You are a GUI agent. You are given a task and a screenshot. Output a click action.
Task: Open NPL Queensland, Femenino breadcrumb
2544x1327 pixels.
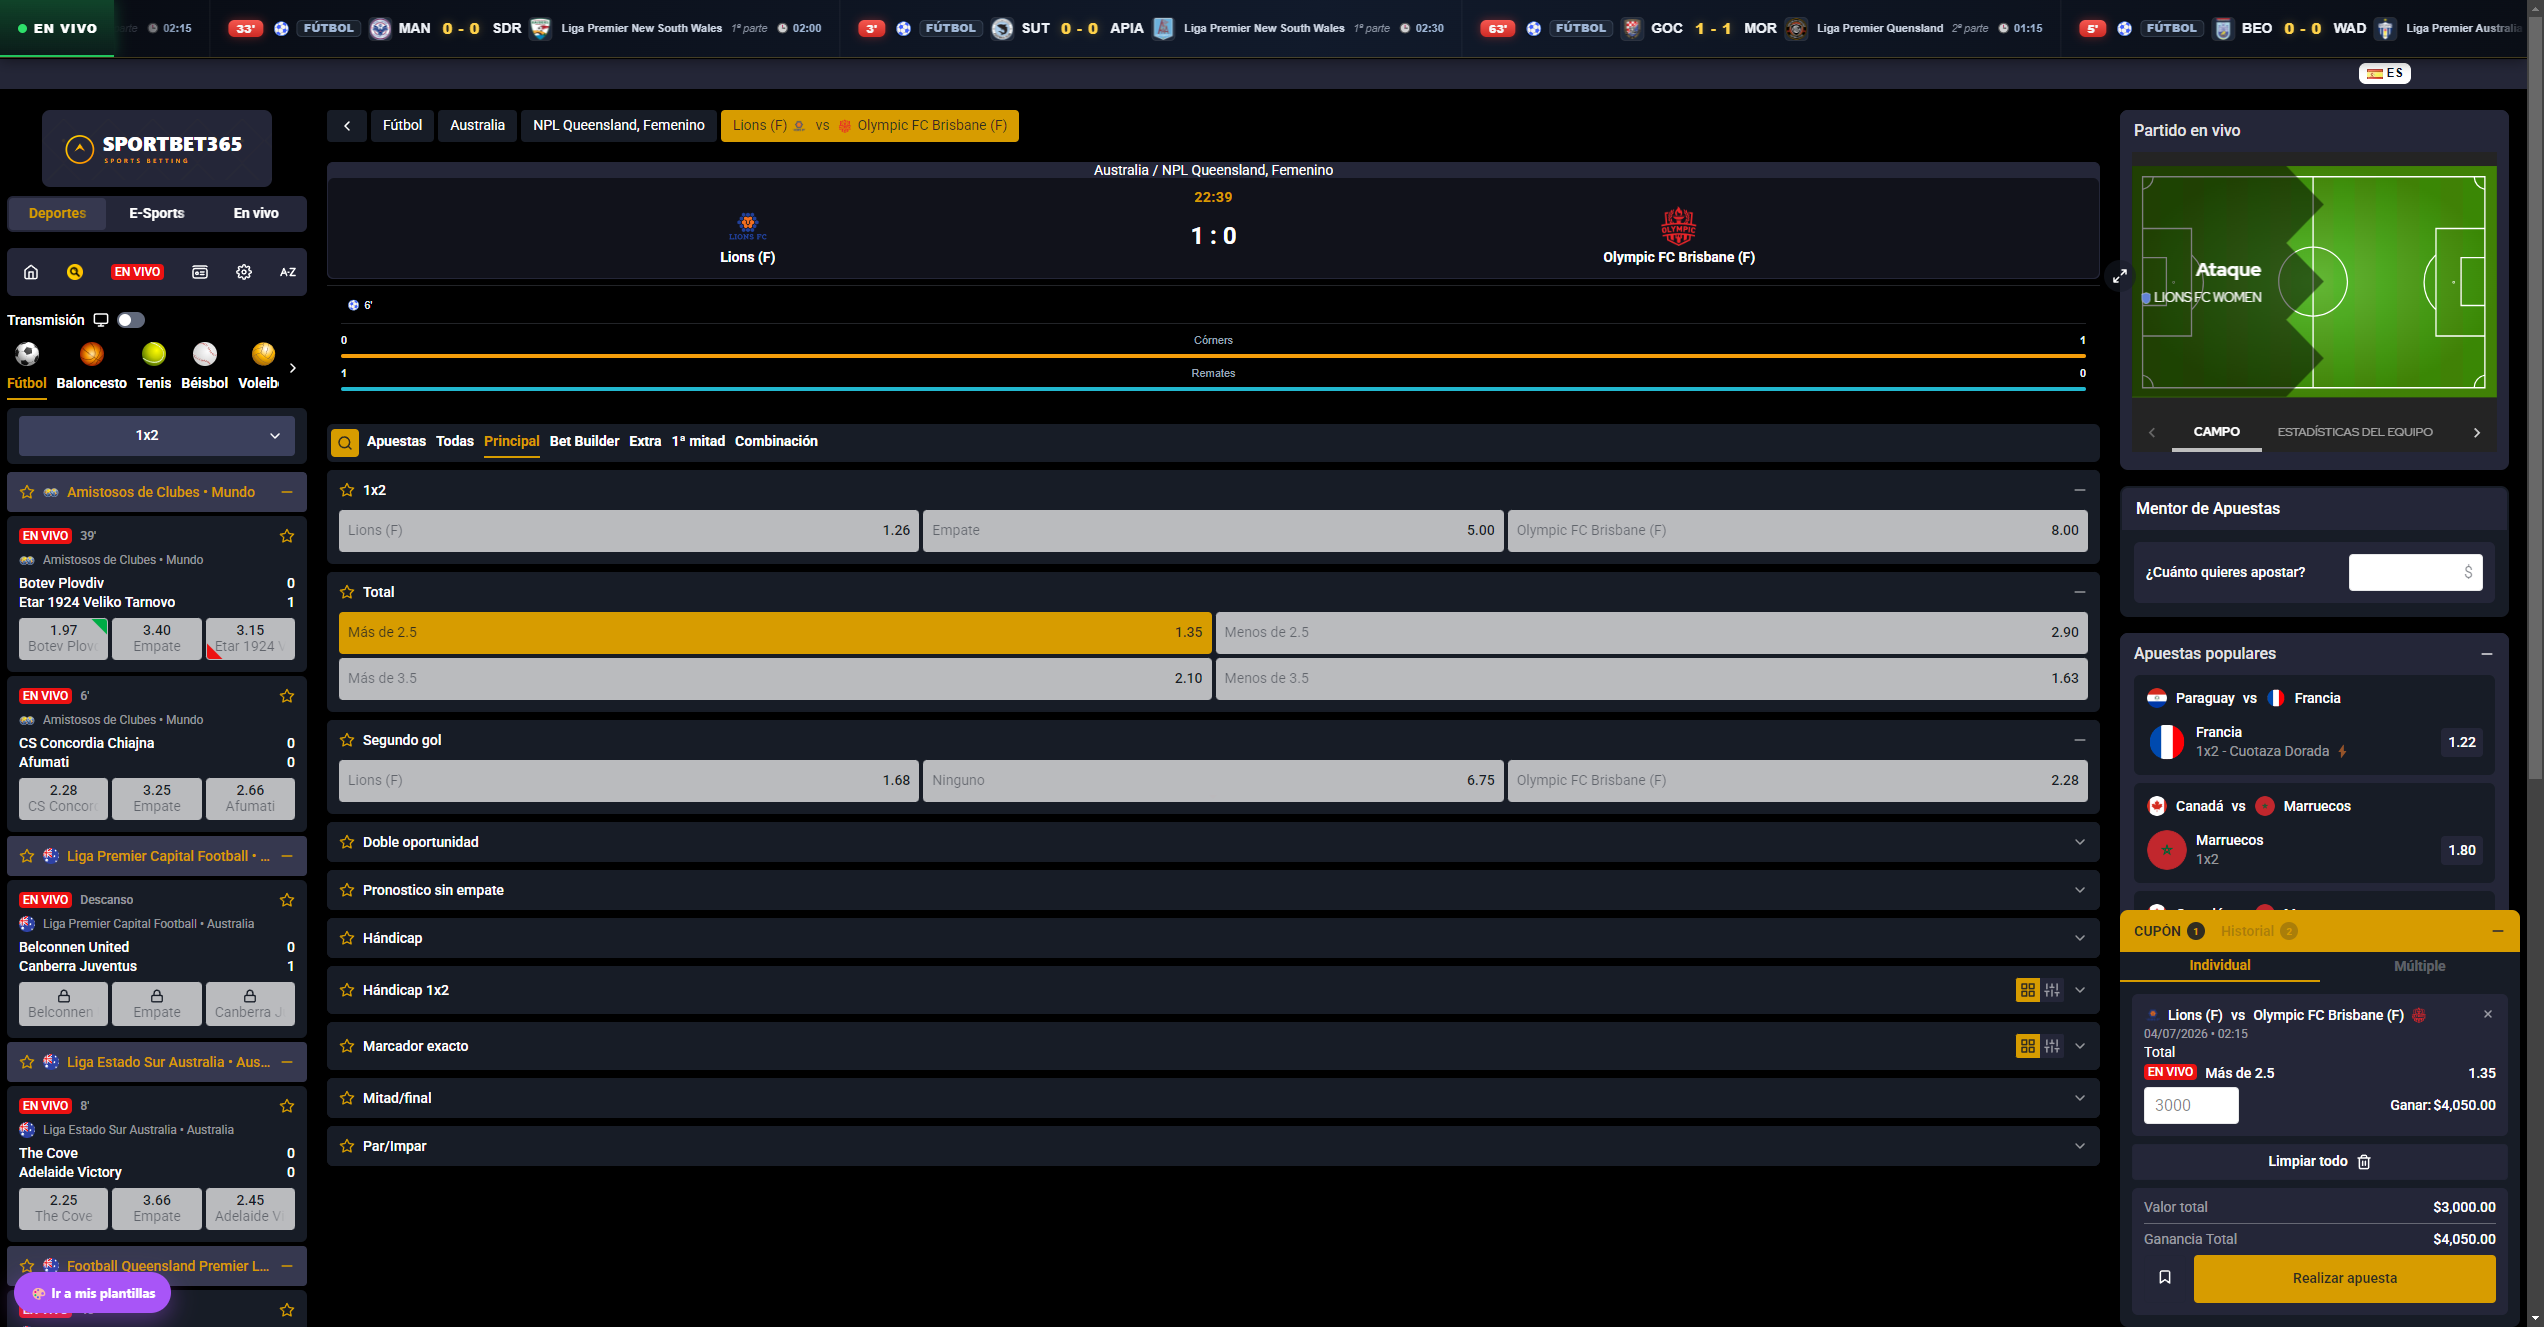618,126
